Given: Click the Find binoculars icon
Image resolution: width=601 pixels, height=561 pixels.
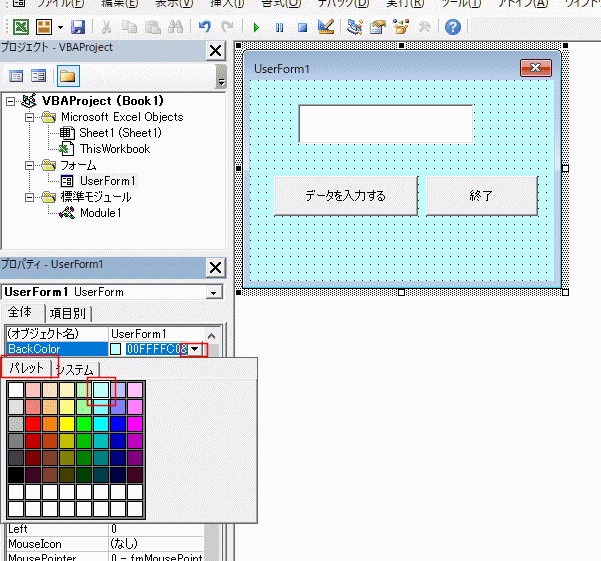Looking at the screenshot, I should (176, 27).
